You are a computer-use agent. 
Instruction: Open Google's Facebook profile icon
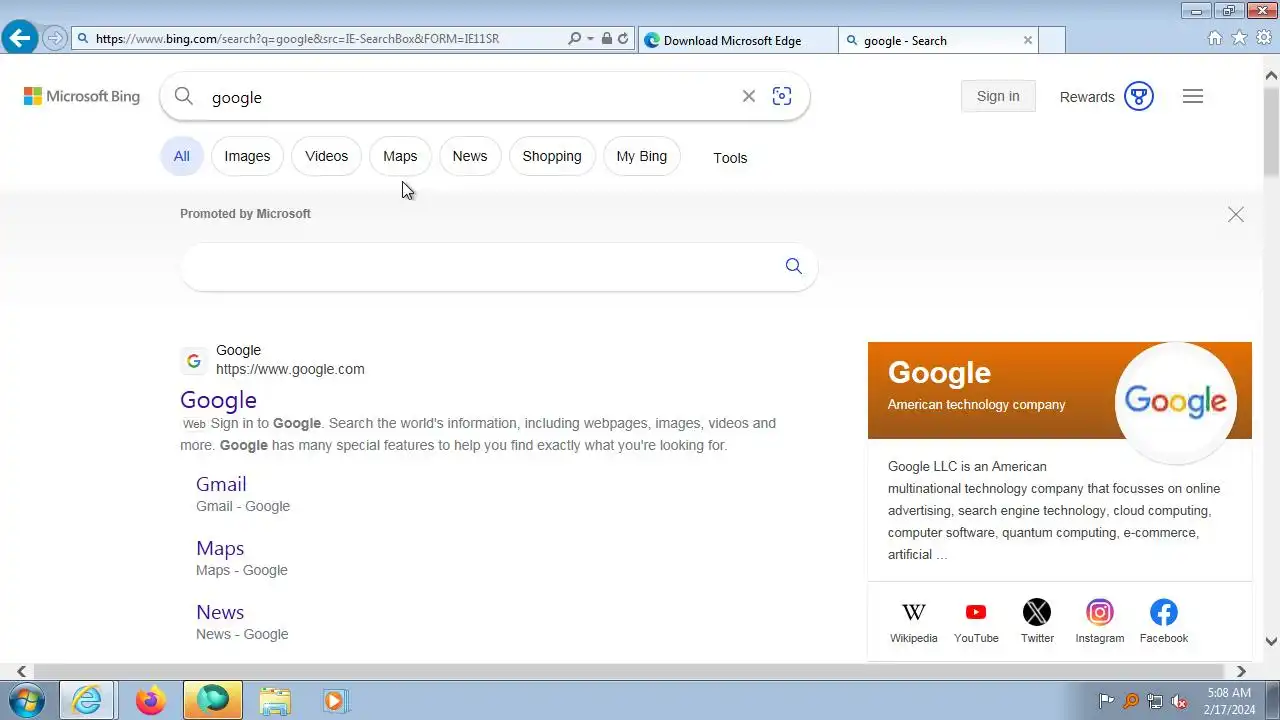click(1164, 612)
